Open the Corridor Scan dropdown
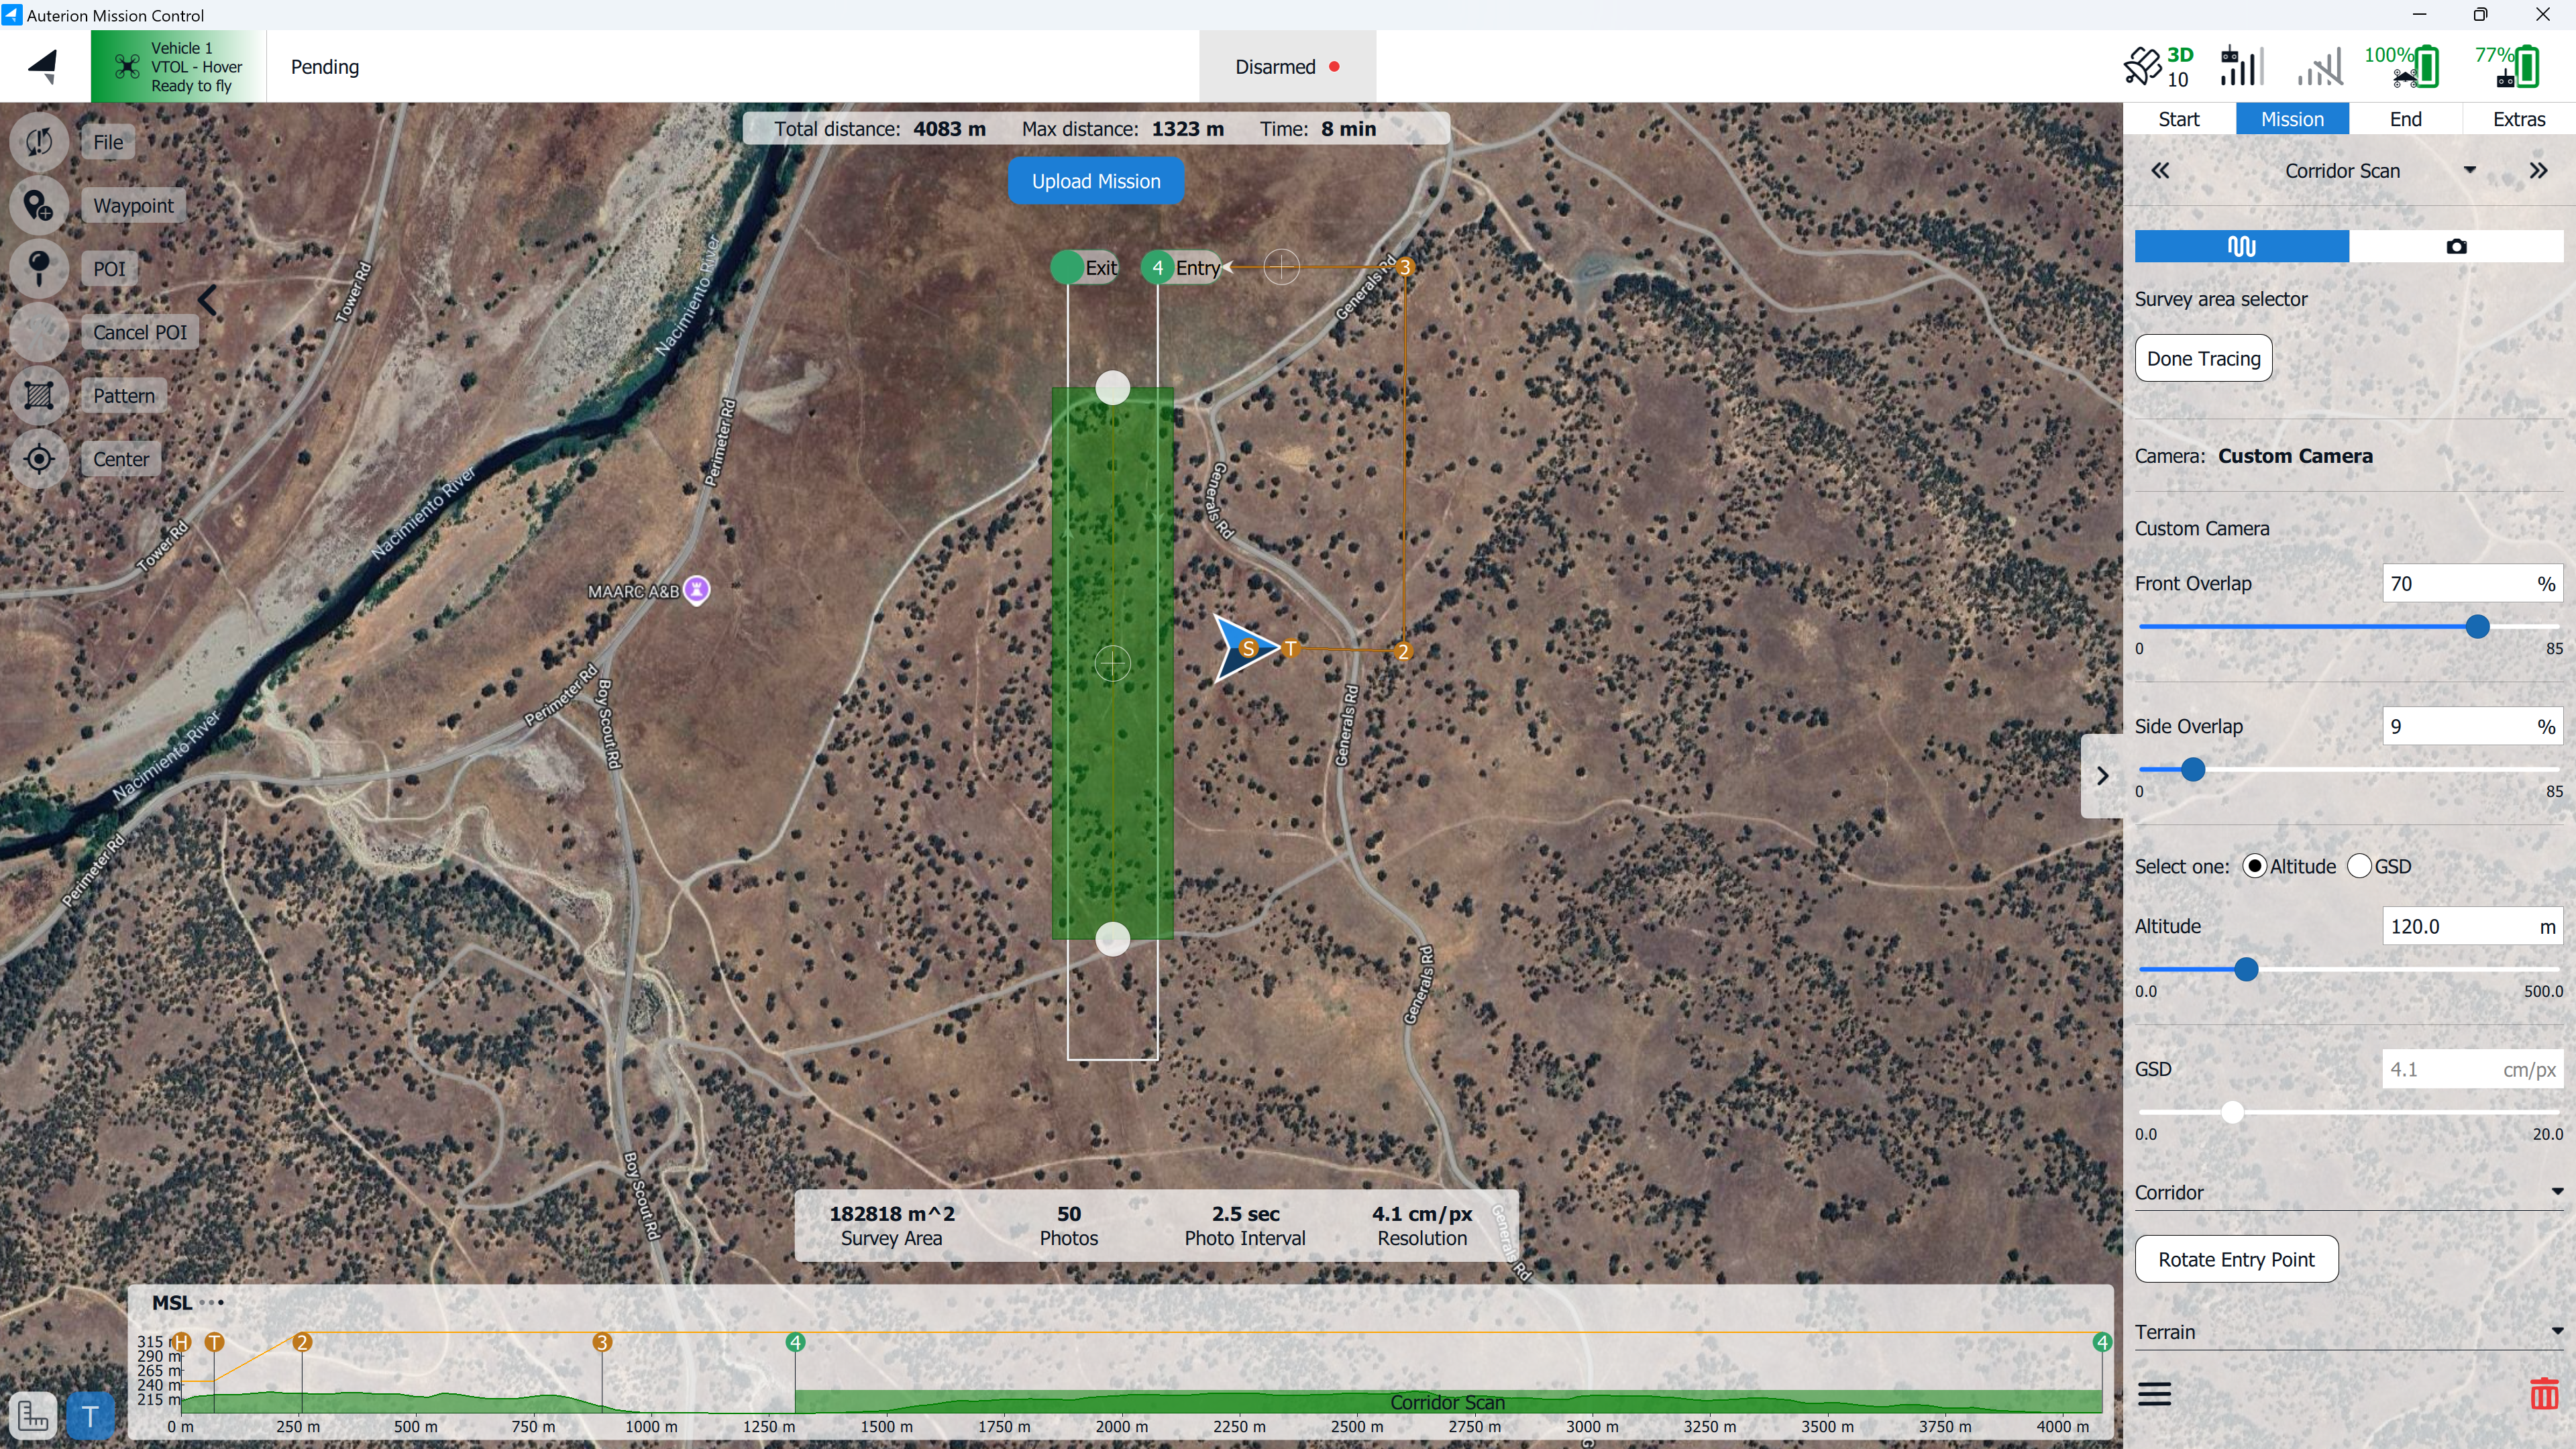This screenshot has height=1449, width=2576. pyautogui.click(x=2469, y=171)
